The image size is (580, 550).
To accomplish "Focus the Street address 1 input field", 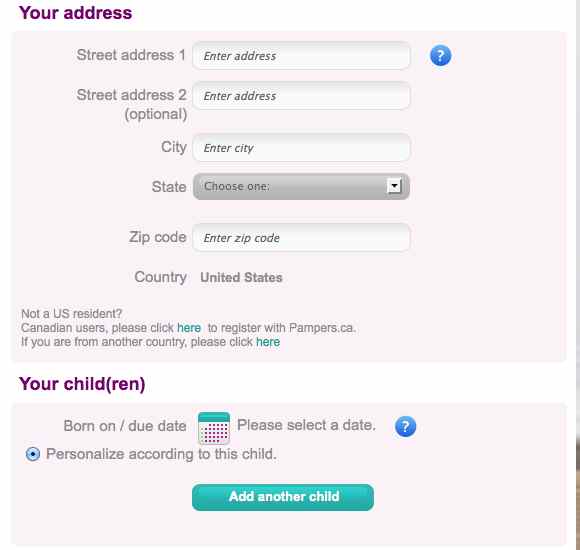I will (x=301, y=56).
